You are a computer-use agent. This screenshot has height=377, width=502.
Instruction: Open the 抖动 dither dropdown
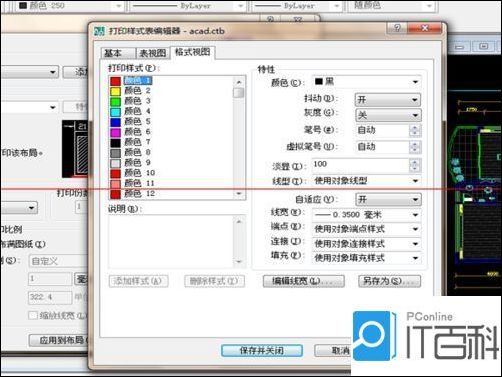pos(388,99)
